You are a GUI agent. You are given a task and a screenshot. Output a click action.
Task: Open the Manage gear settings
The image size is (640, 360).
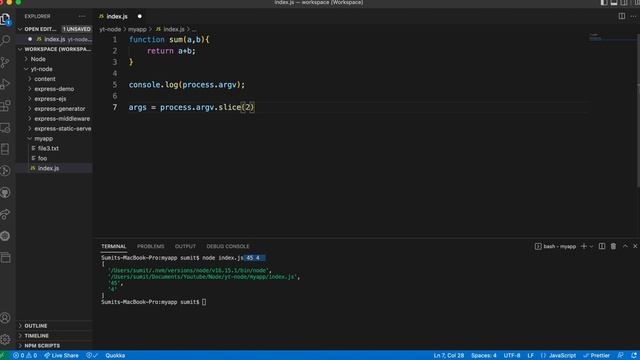click(x=5, y=339)
